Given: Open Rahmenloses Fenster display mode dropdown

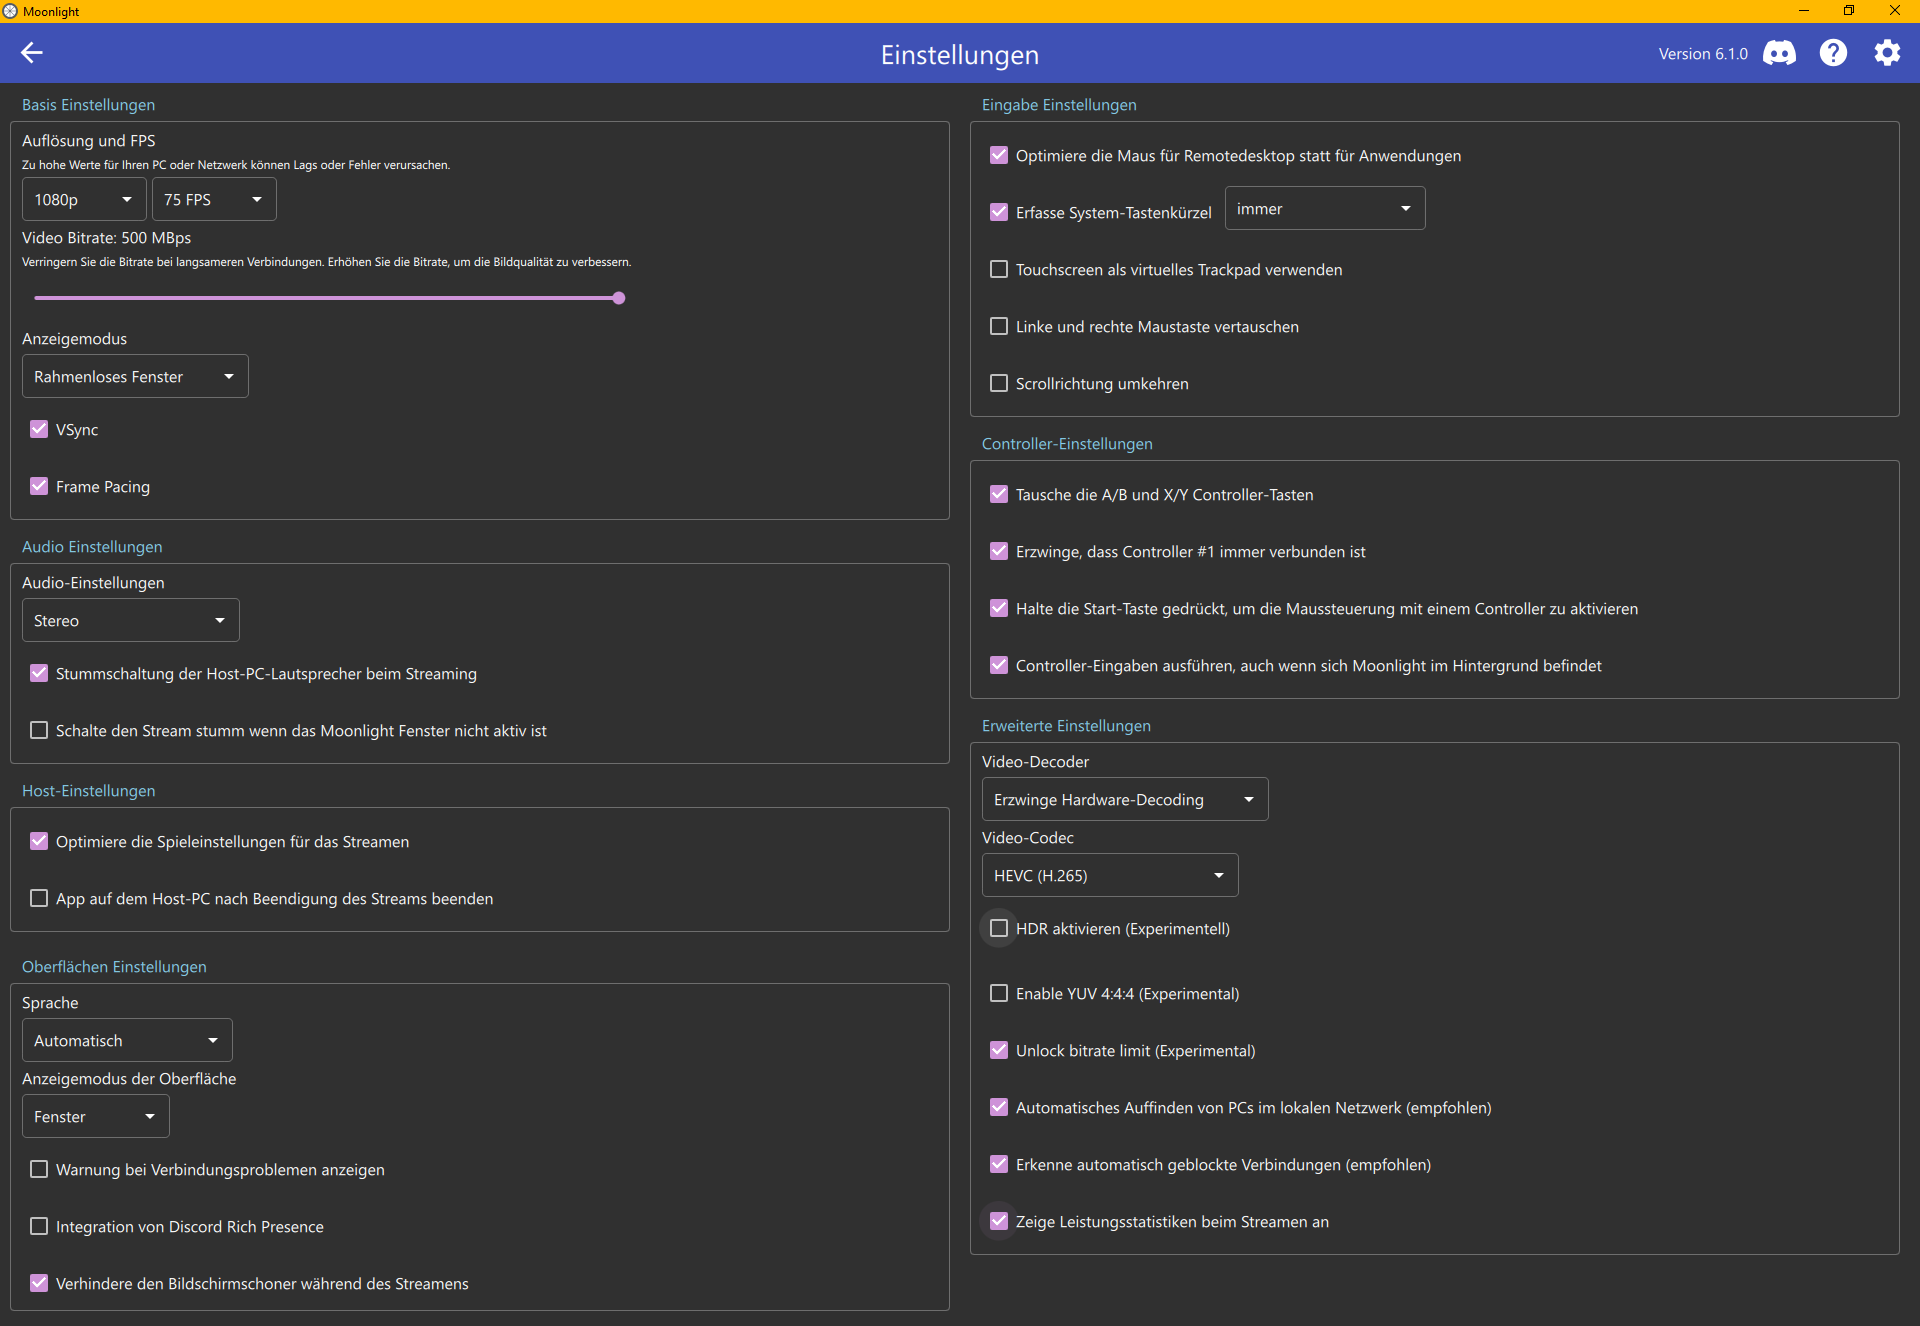Looking at the screenshot, I should click(x=134, y=376).
